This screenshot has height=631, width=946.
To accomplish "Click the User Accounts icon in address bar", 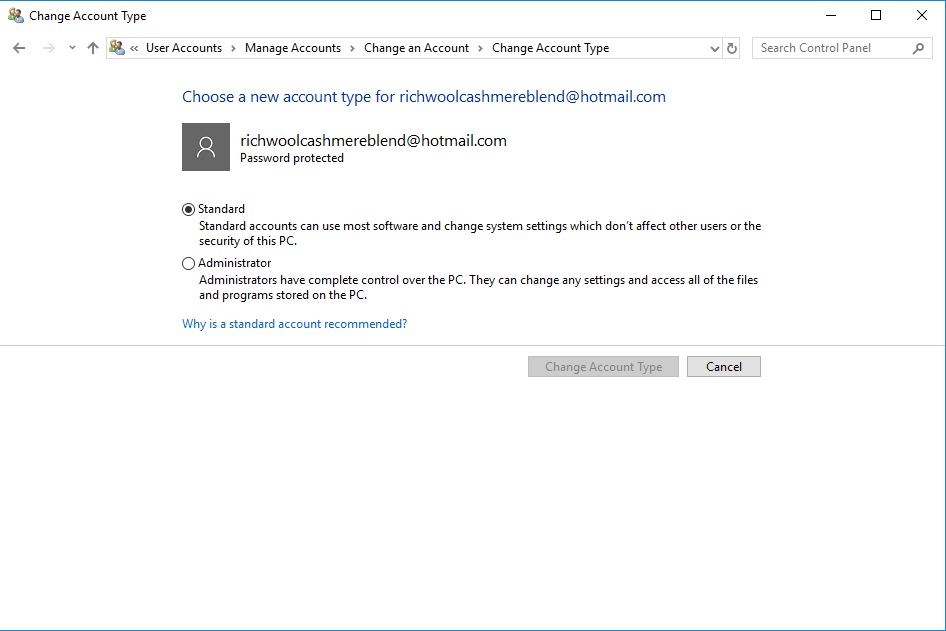I will tap(116, 47).
